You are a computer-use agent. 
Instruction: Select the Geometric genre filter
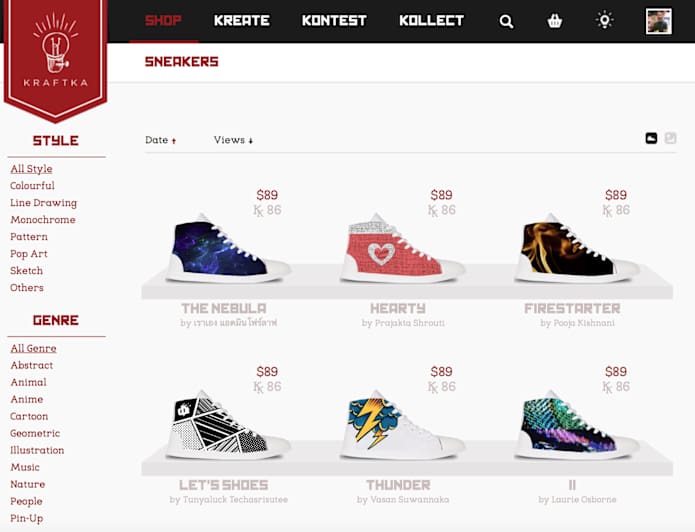35,434
